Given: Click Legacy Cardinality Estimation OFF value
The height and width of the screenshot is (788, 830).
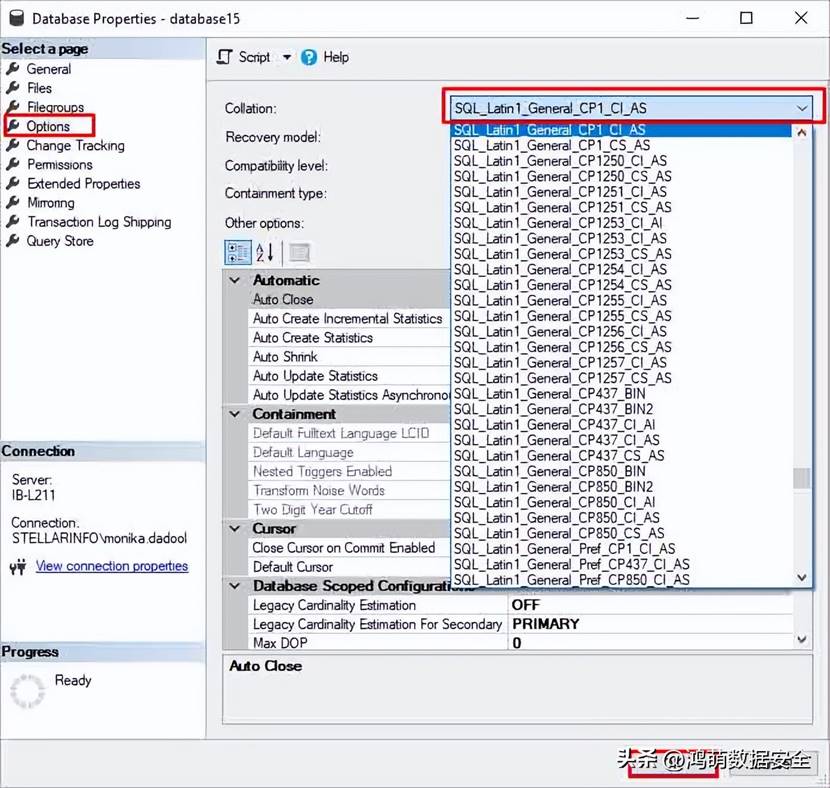Looking at the screenshot, I should [651, 605].
